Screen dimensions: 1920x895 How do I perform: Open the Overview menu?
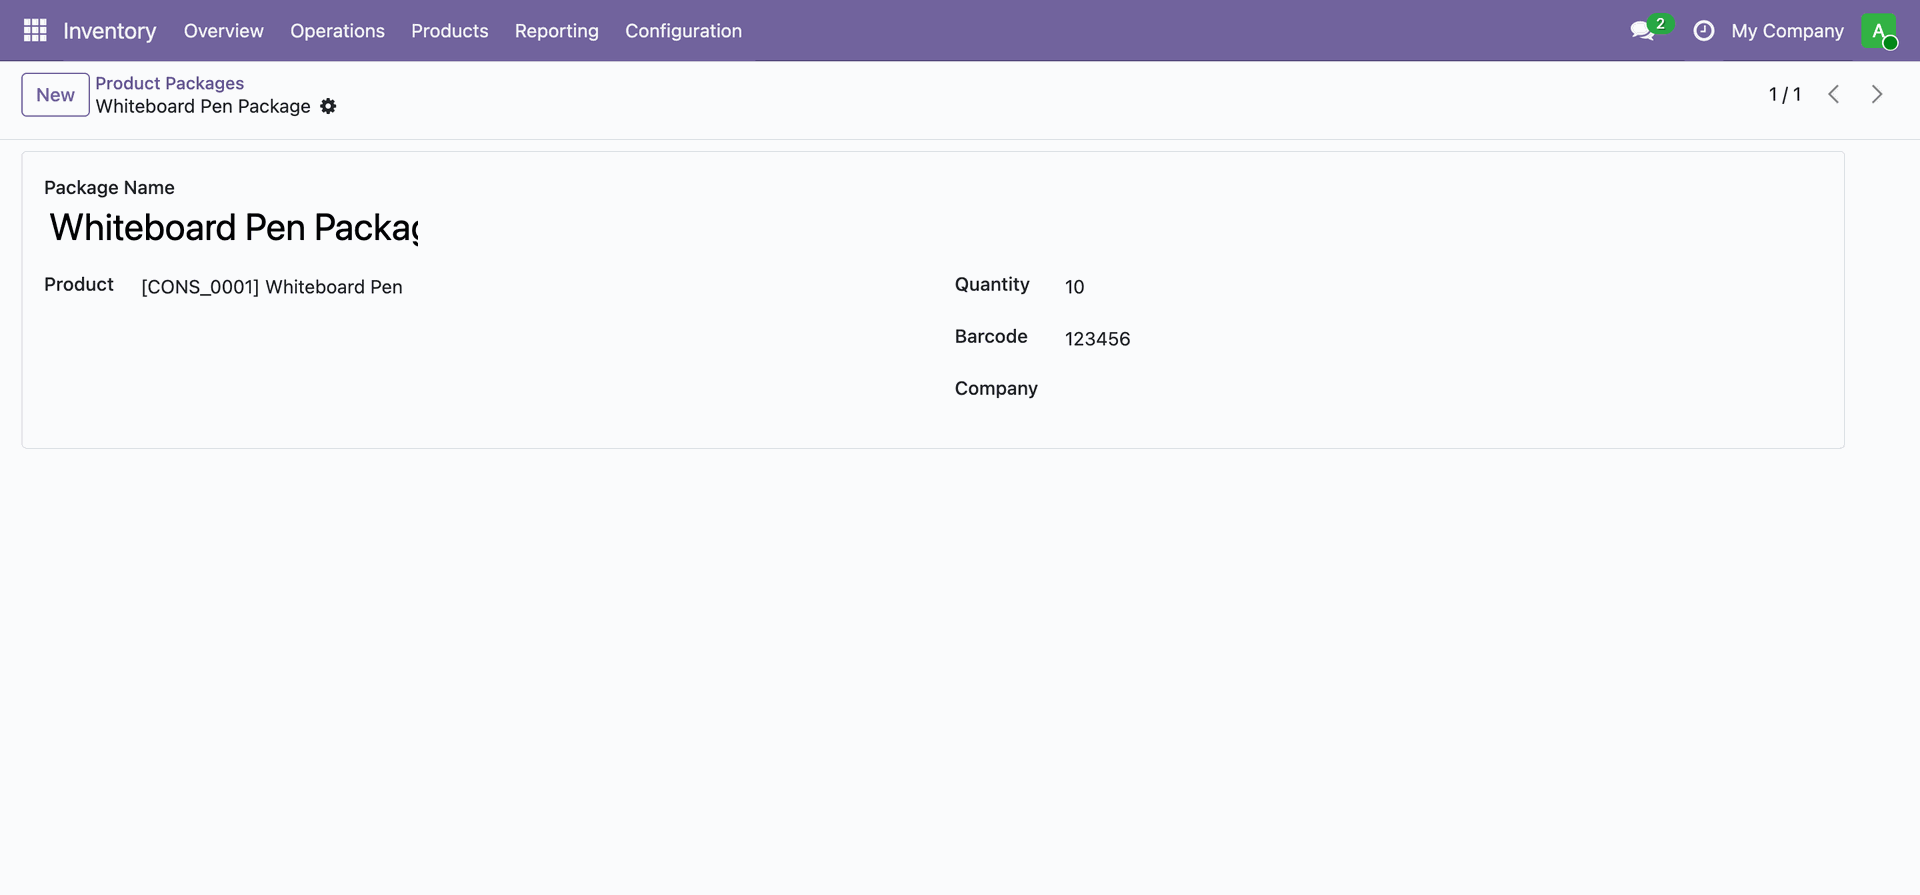point(224,31)
